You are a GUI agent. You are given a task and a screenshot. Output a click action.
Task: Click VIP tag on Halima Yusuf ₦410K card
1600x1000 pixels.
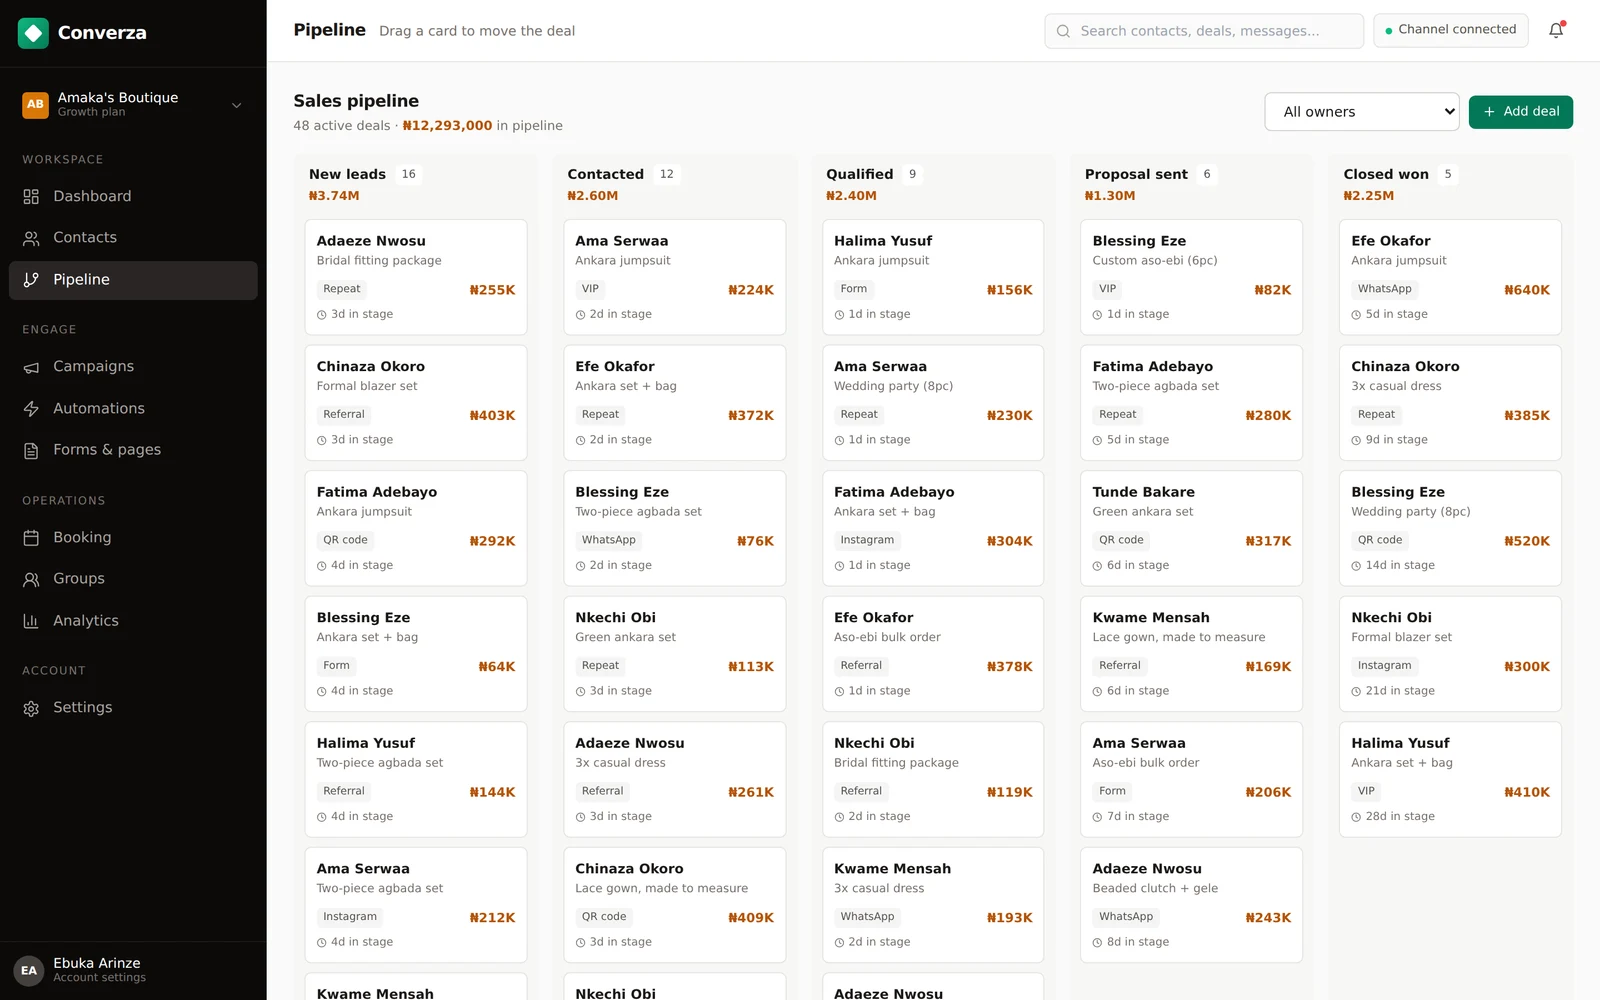[1366, 791]
